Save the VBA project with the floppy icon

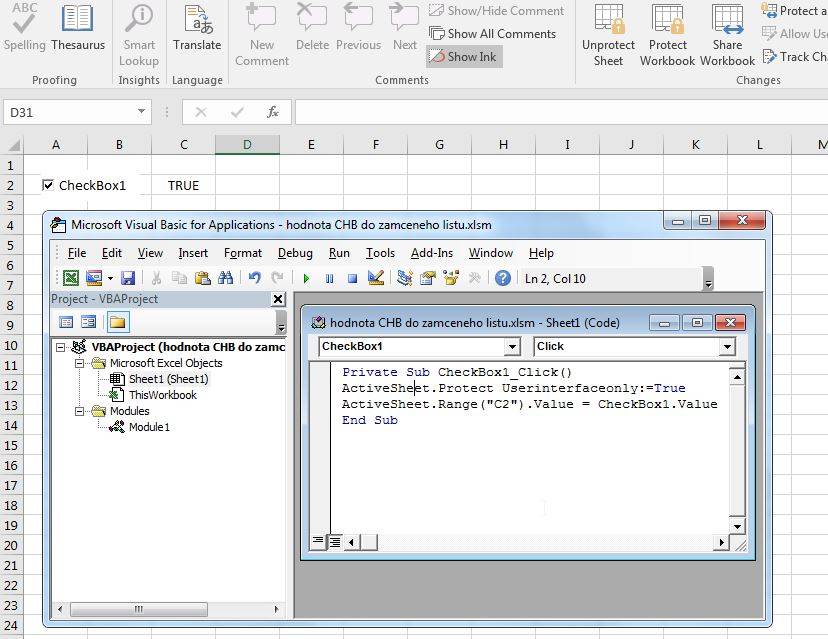[x=128, y=278]
